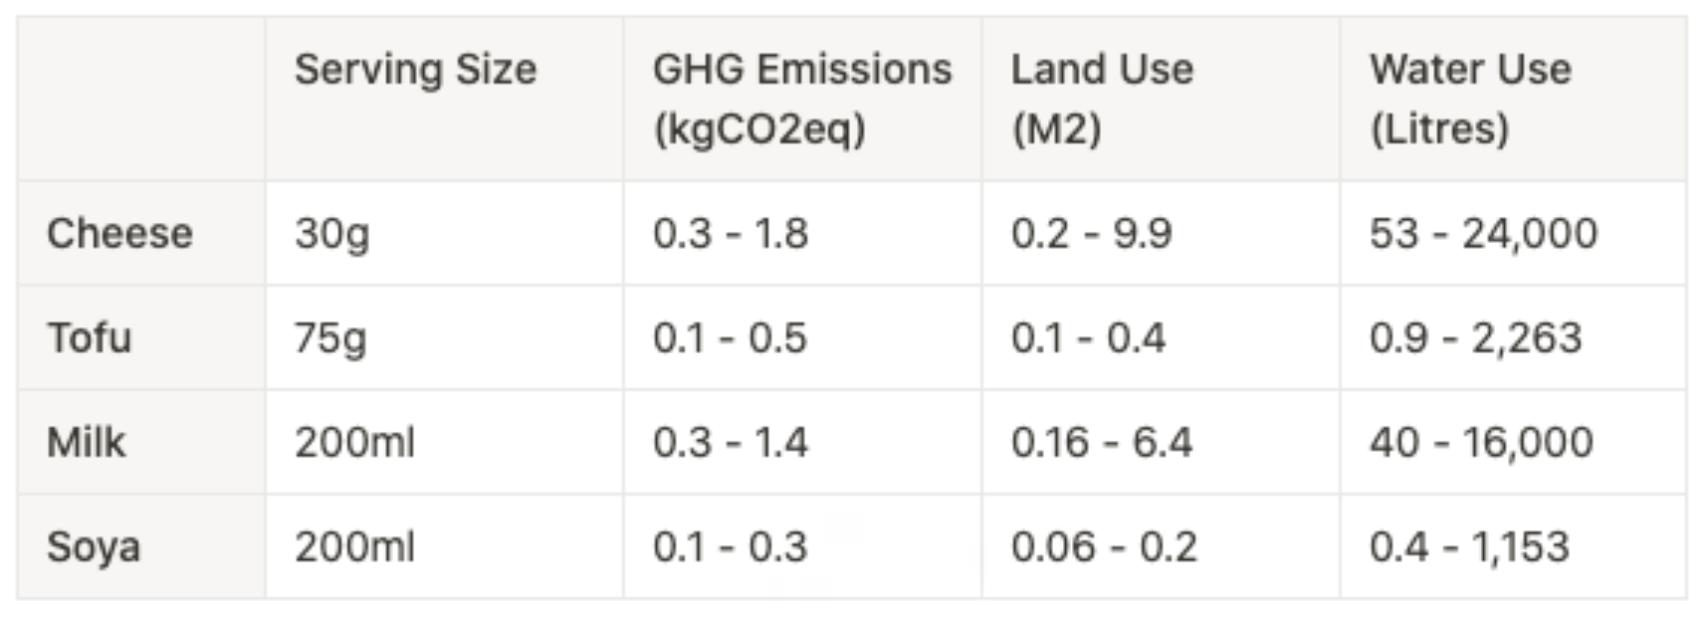This screenshot has width=1702, height=626.
Task: Click the Serving Size column header
Action: [x=415, y=70]
